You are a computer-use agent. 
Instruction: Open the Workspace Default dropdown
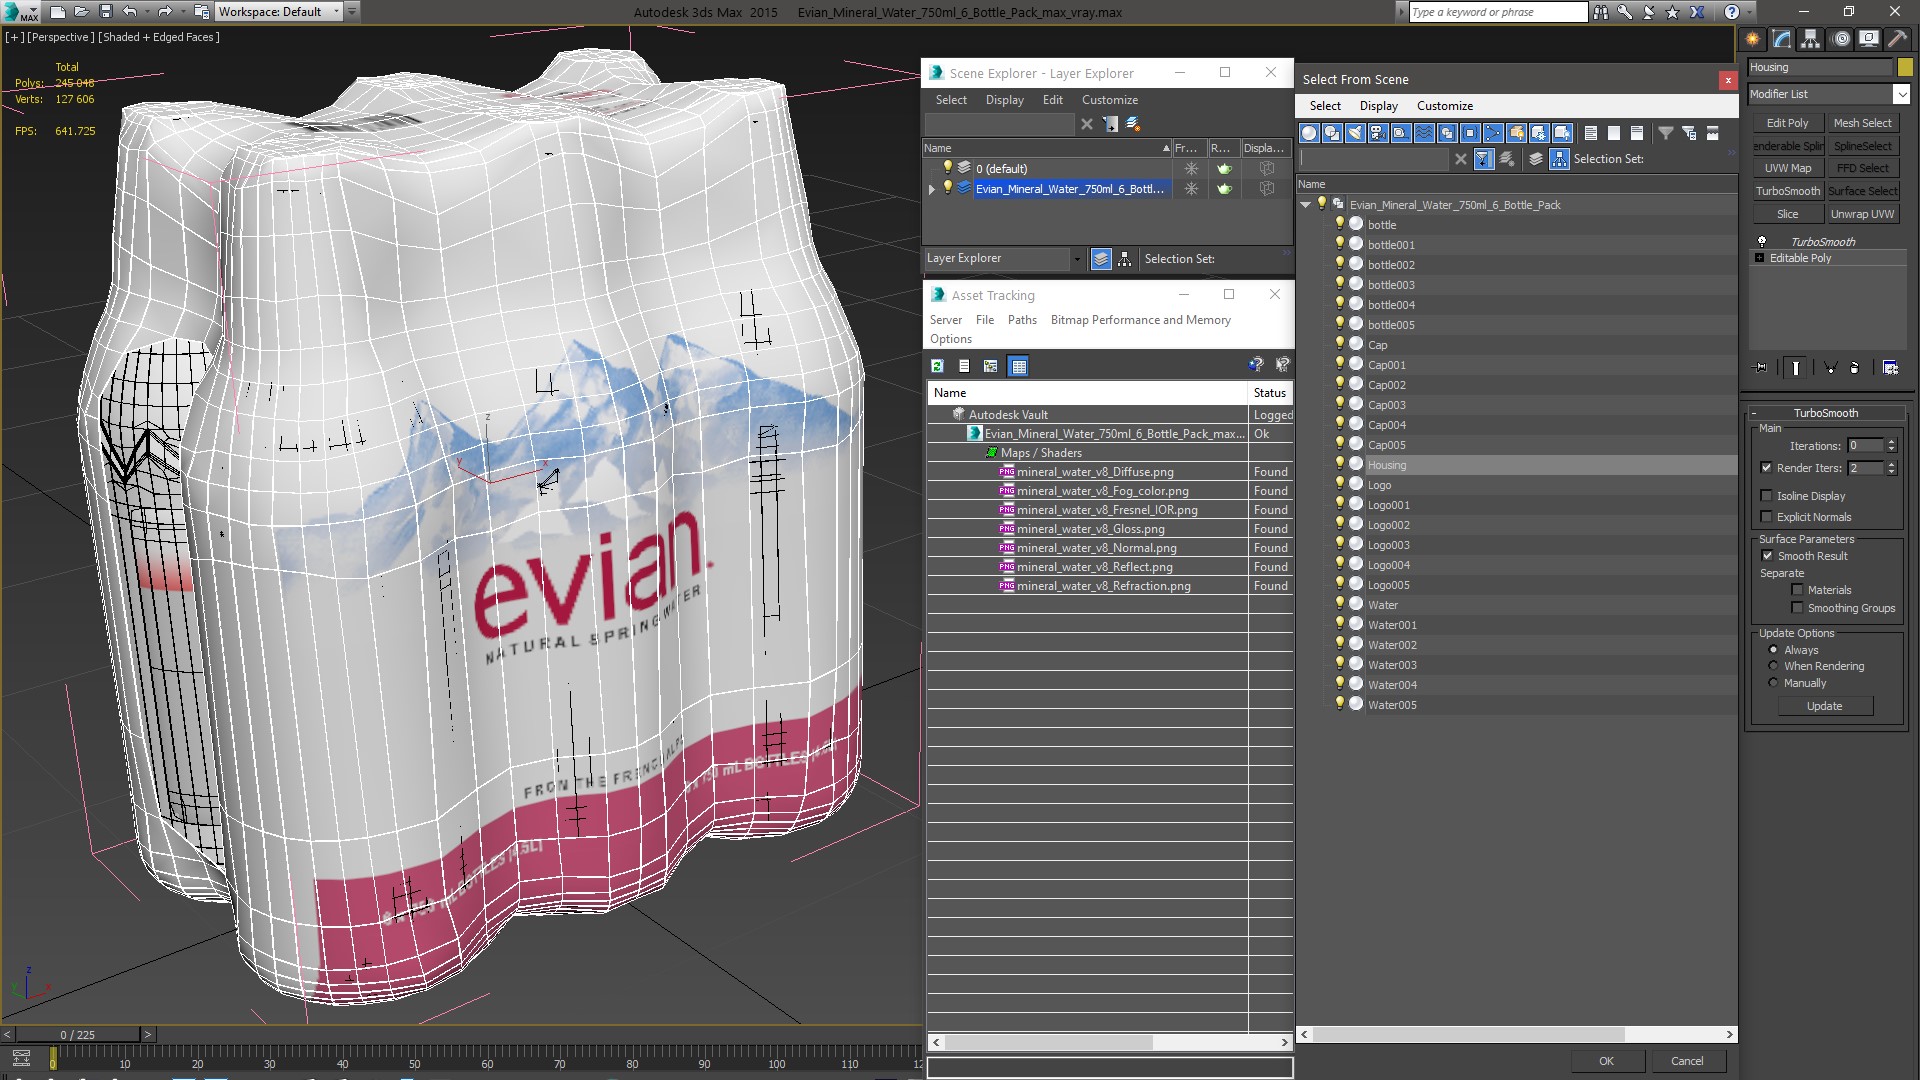click(336, 12)
